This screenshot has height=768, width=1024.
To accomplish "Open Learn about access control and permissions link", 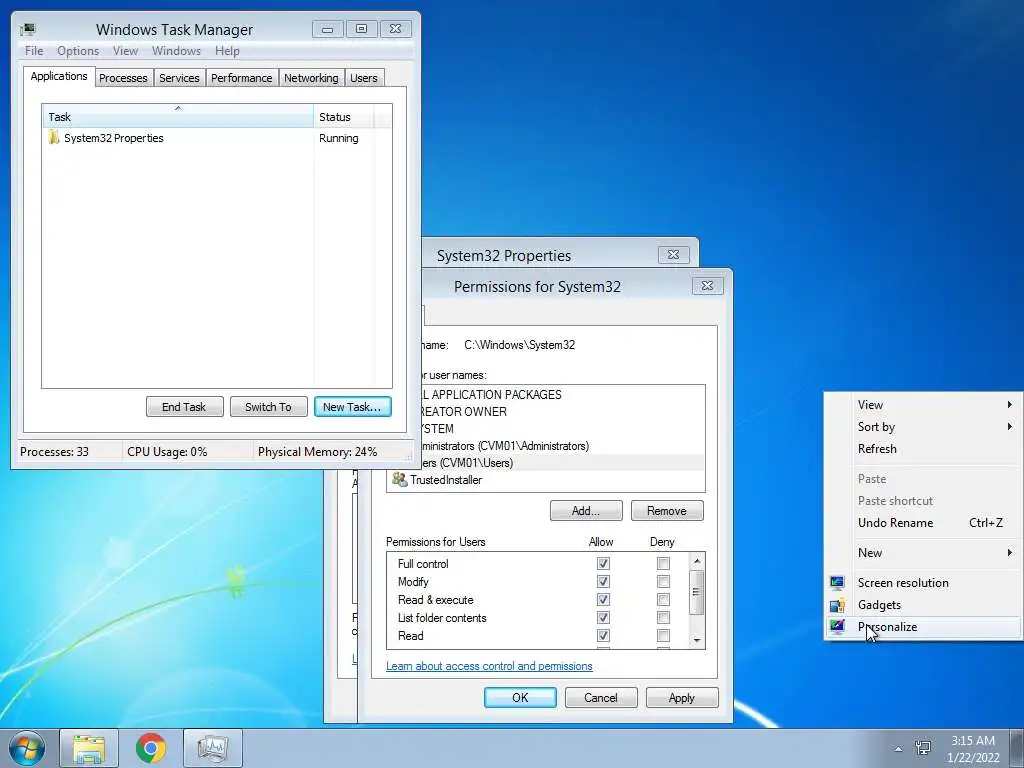I will tap(489, 666).
